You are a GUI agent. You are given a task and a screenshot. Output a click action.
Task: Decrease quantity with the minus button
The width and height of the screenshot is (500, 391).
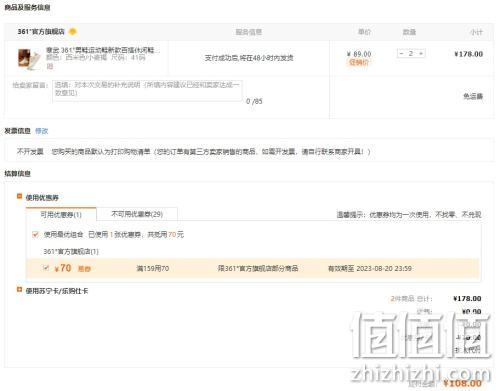click(402, 53)
